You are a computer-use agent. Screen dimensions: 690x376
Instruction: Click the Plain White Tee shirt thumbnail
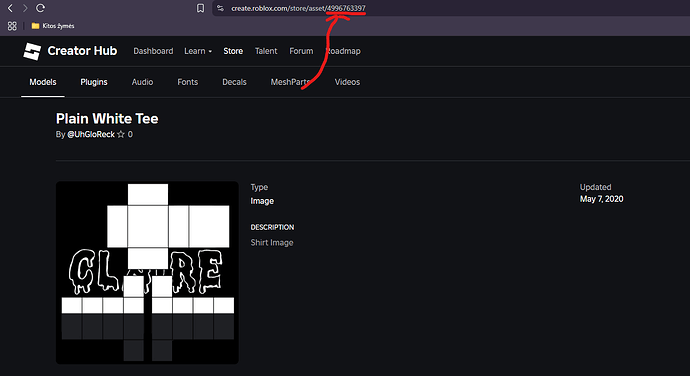coord(147,273)
